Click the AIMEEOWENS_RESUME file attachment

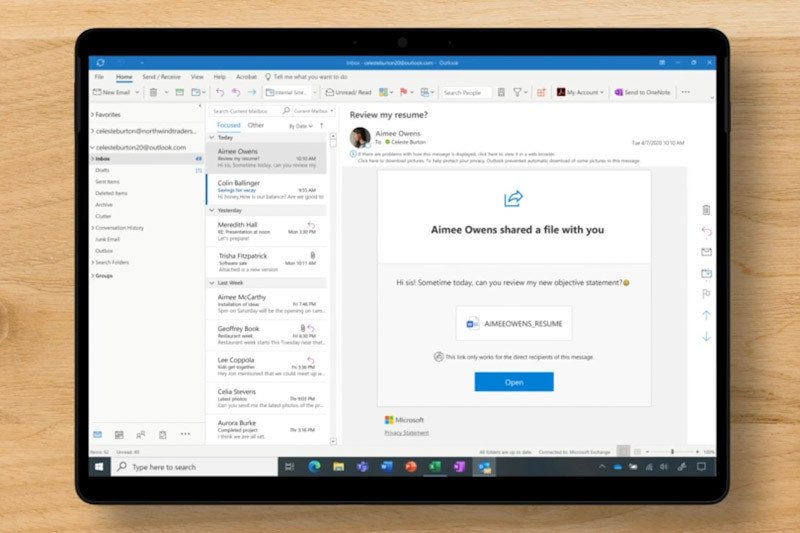[514, 323]
